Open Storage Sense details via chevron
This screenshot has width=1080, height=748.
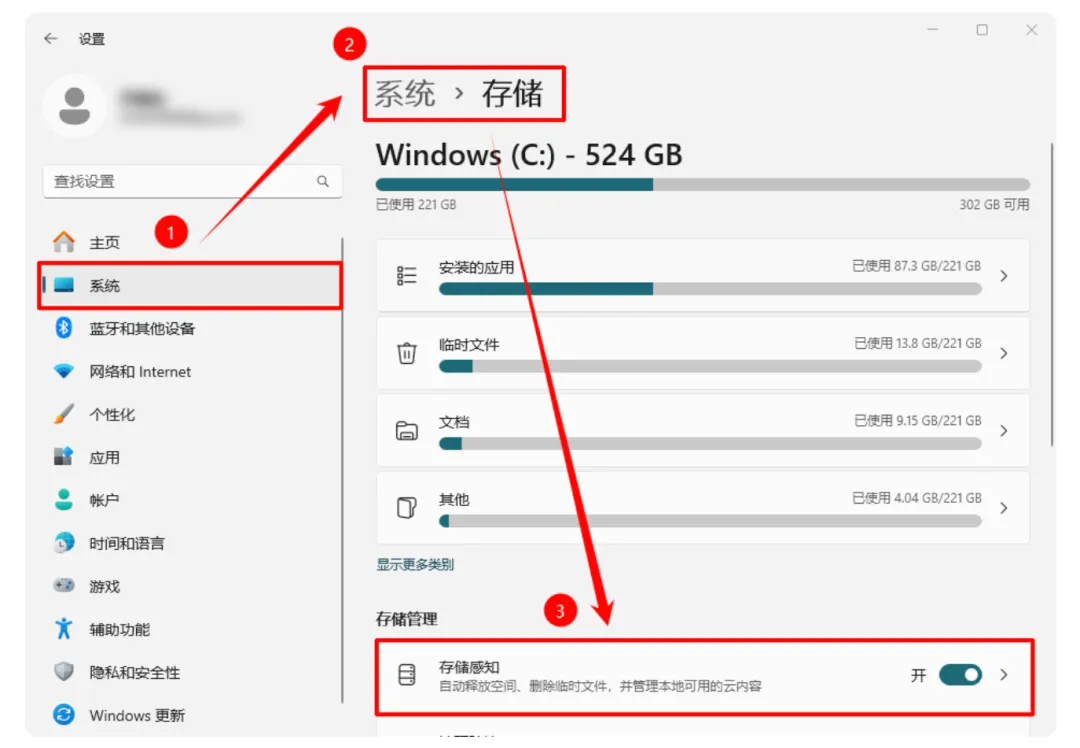[x=1004, y=675]
